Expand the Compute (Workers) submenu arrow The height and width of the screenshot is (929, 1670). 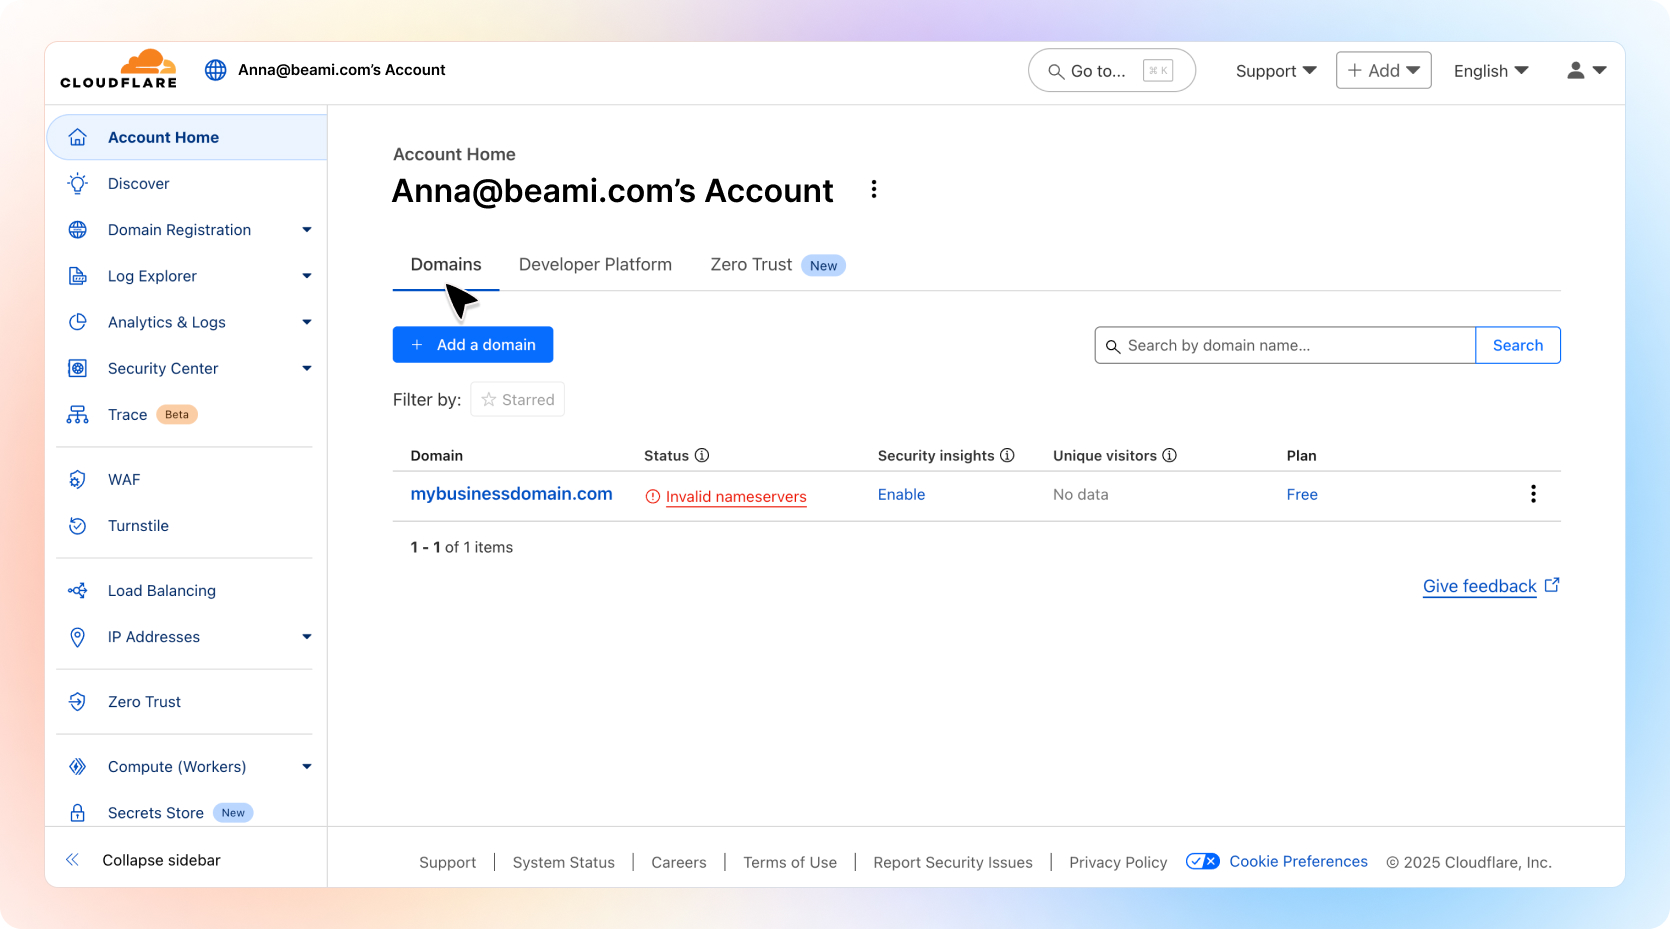(x=307, y=767)
